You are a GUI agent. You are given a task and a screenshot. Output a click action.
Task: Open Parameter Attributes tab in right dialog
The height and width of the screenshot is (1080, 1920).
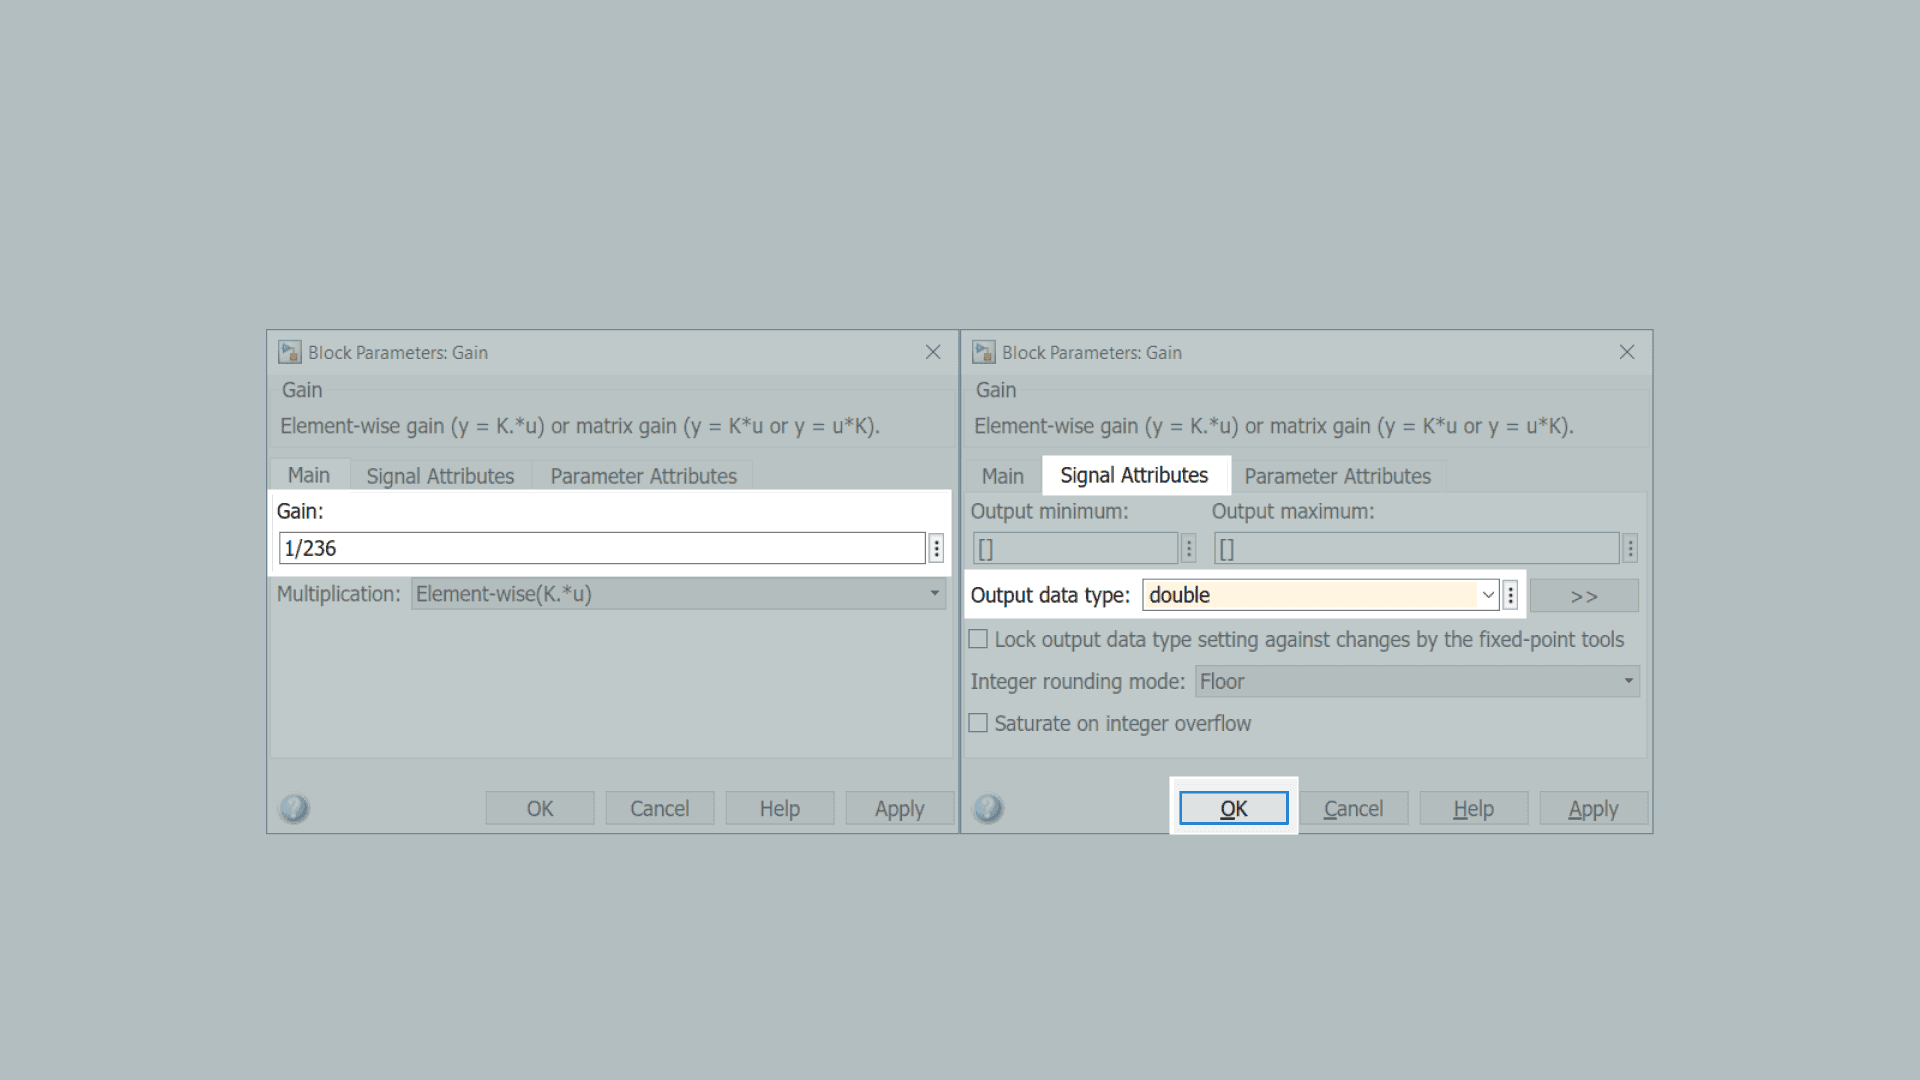point(1337,476)
